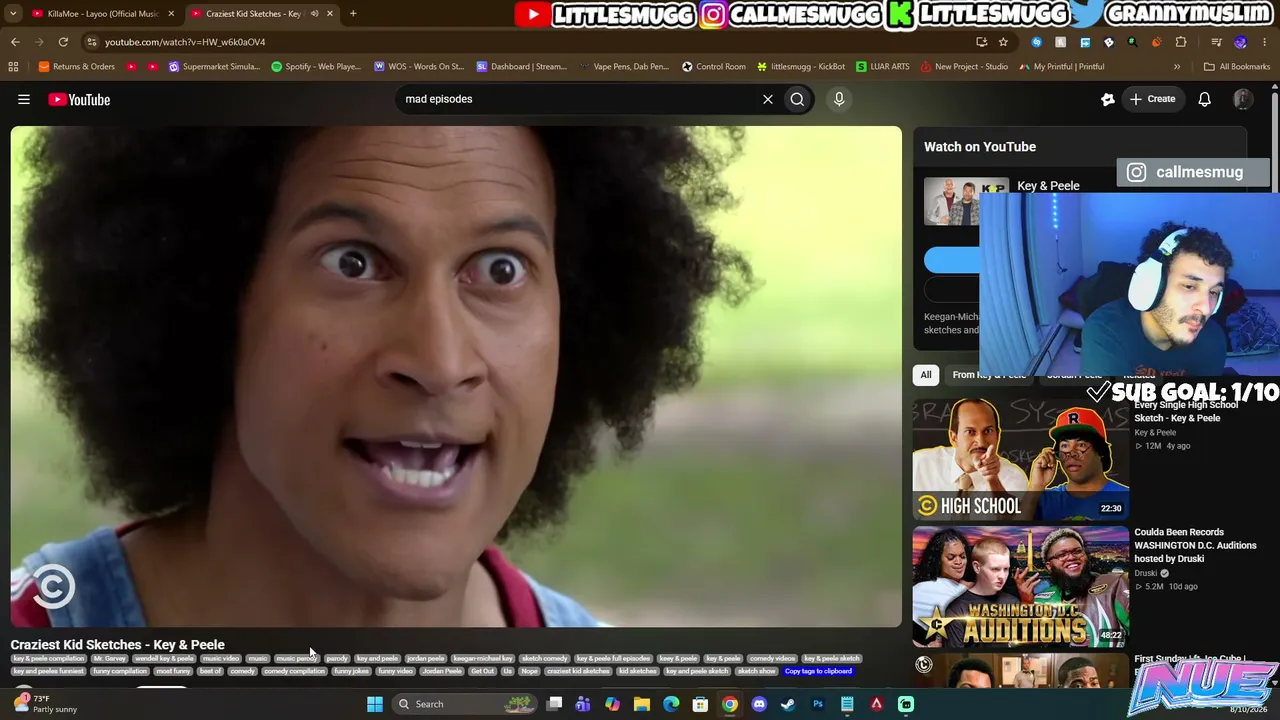This screenshot has width=1280, height=720.
Task: Open a new browser tab
Action: point(353,14)
